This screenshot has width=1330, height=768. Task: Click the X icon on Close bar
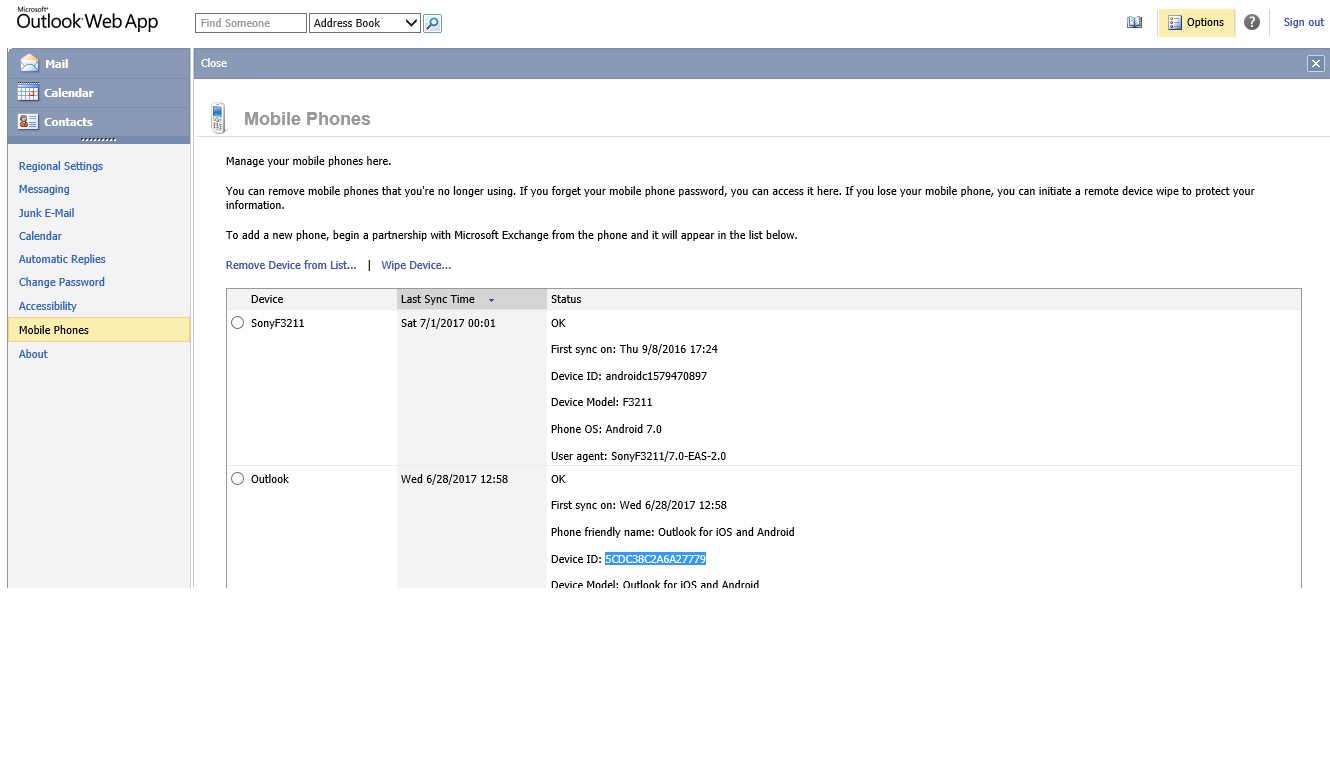pyautogui.click(x=1315, y=63)
